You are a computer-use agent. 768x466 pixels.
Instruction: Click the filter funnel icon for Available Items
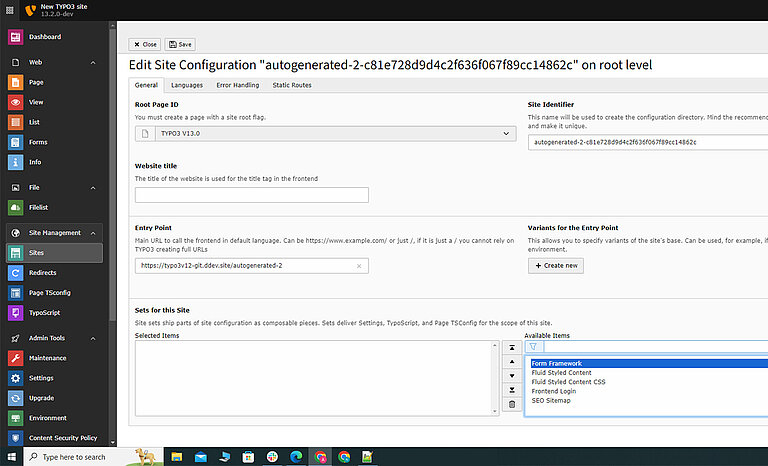click(x=533, y=347)
